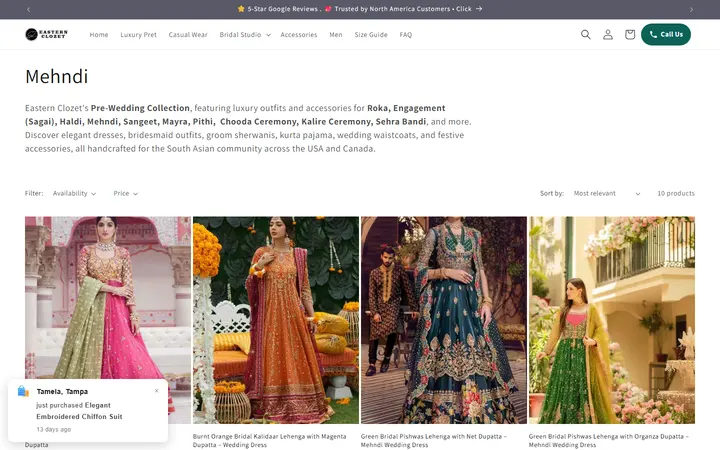
Task: Open Men menu item
Action: [x=336, y=34]
